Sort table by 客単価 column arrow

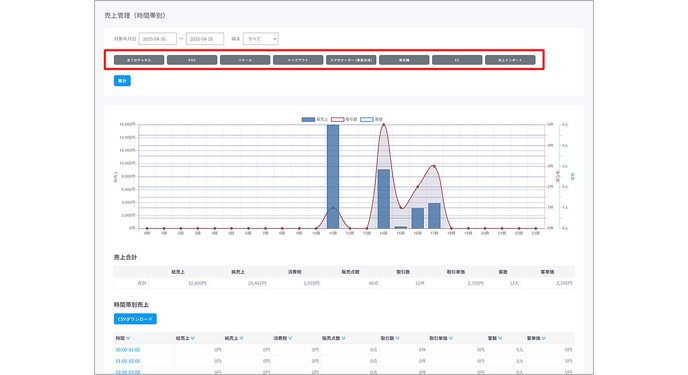[x=544, y=339]
